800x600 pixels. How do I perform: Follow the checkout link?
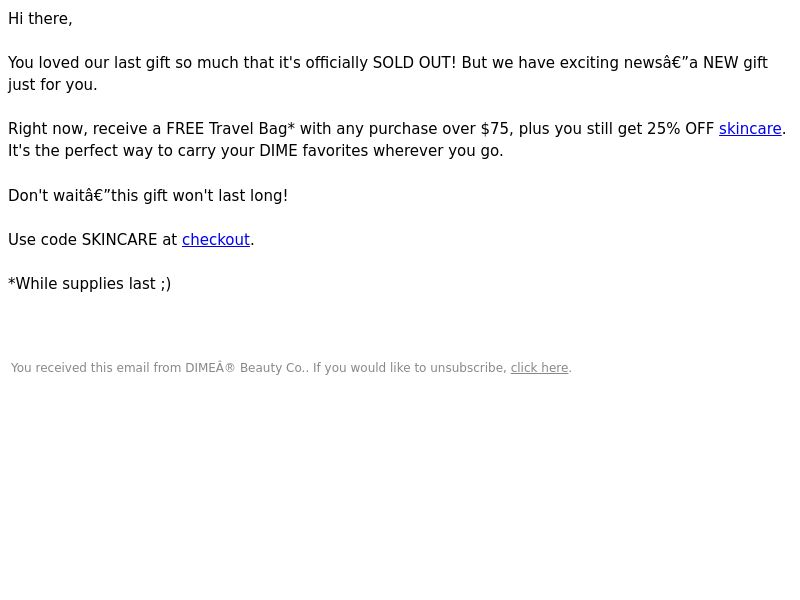click(216, 240)
